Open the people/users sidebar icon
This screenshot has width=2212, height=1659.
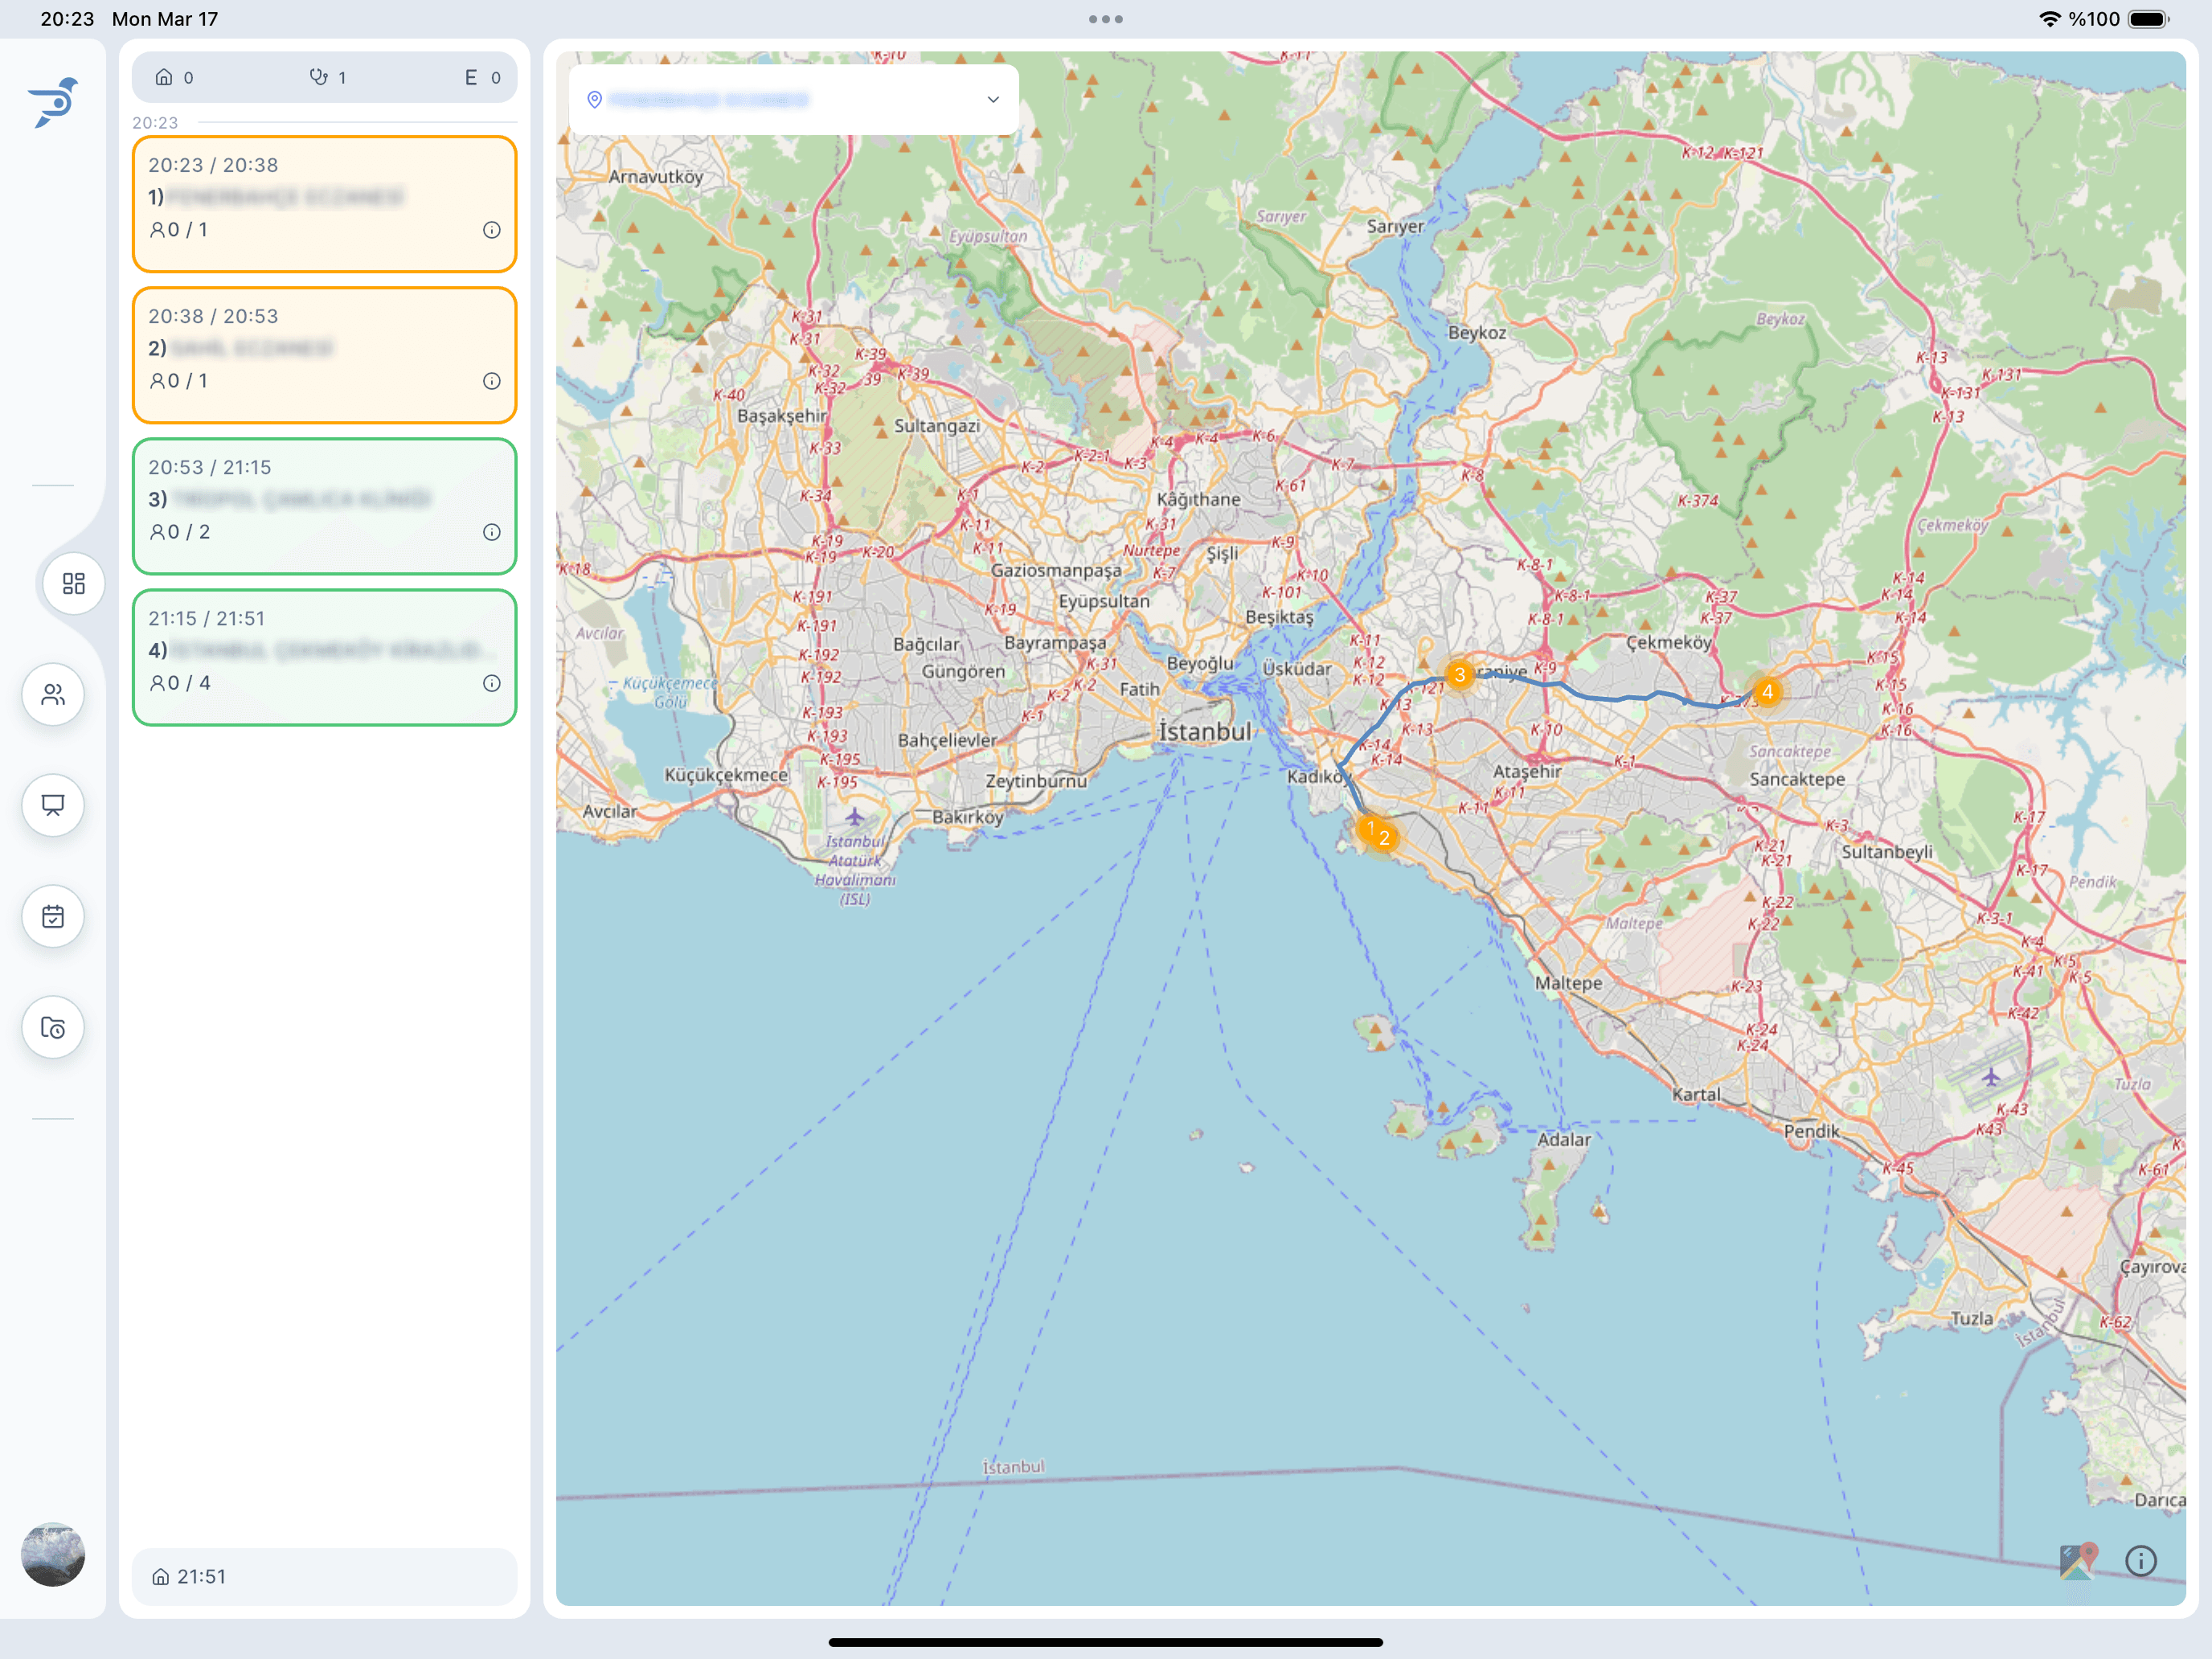[x=53, y=694]
